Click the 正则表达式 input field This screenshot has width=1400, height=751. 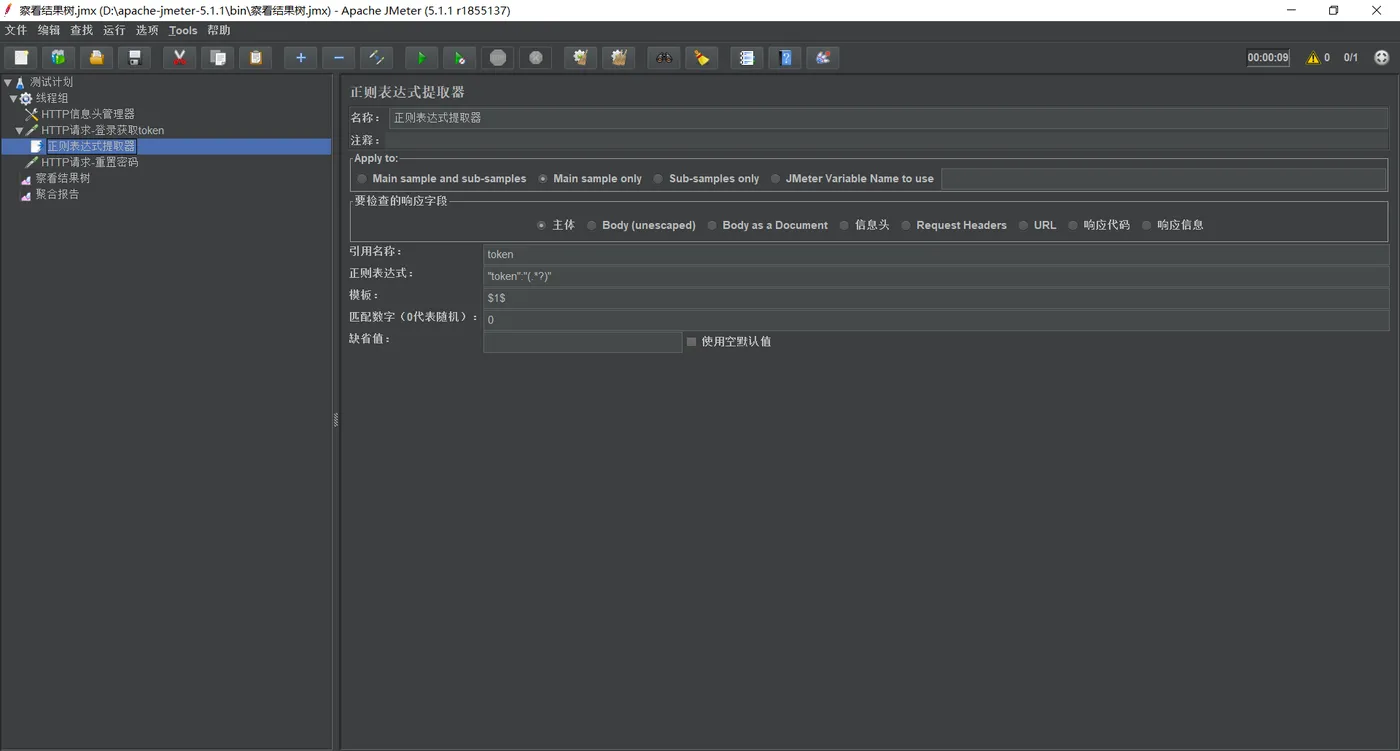pyautogui.click(x=936, y=276)
